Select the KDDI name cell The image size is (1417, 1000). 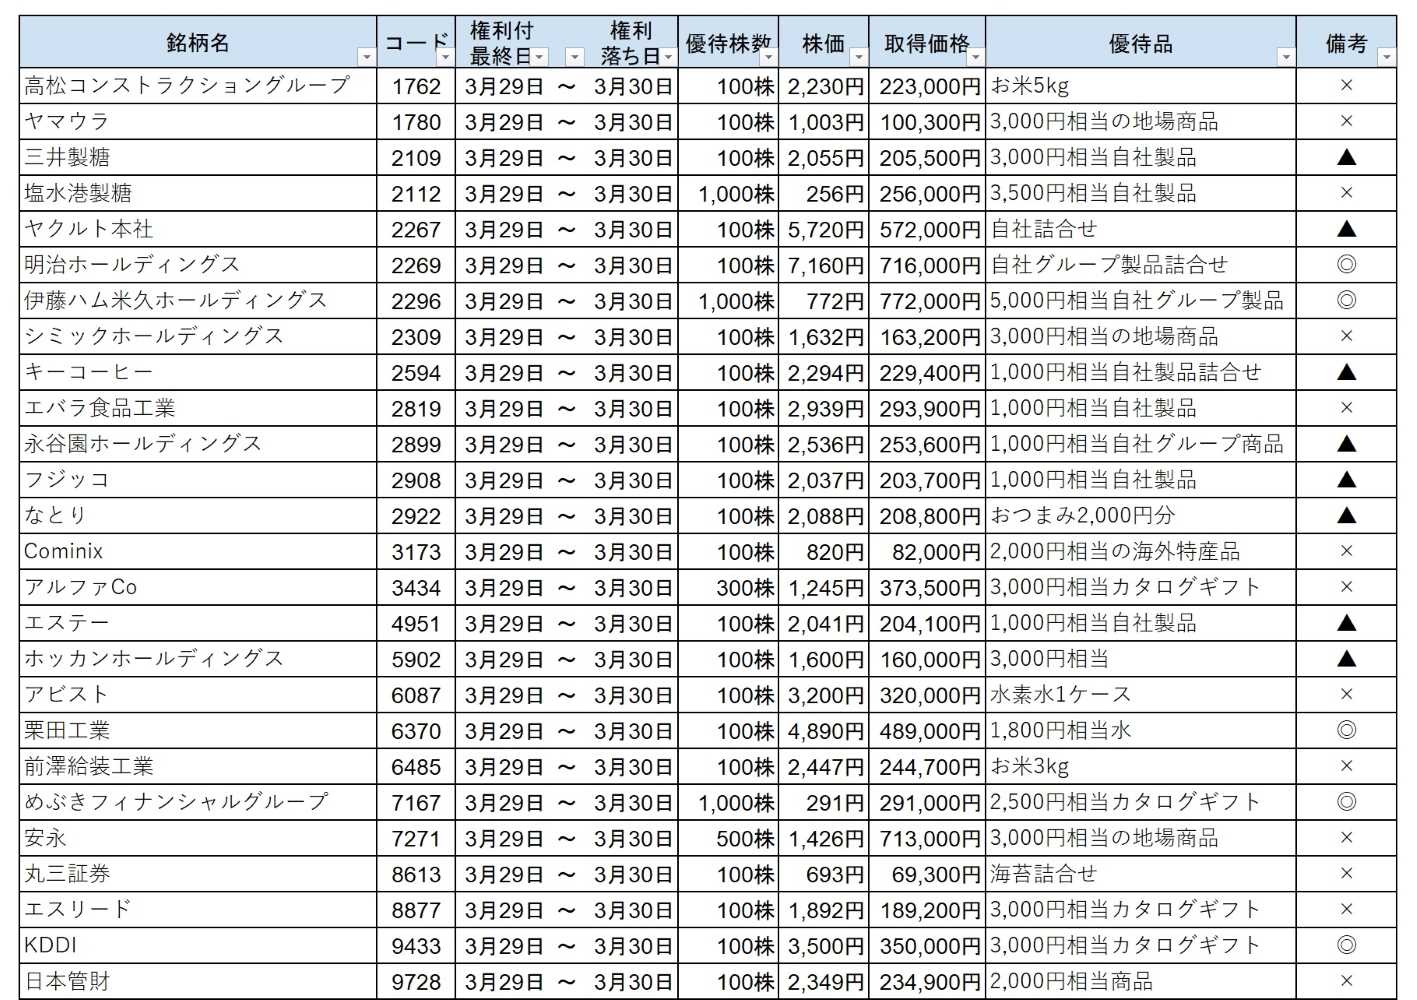click(198, 946)
